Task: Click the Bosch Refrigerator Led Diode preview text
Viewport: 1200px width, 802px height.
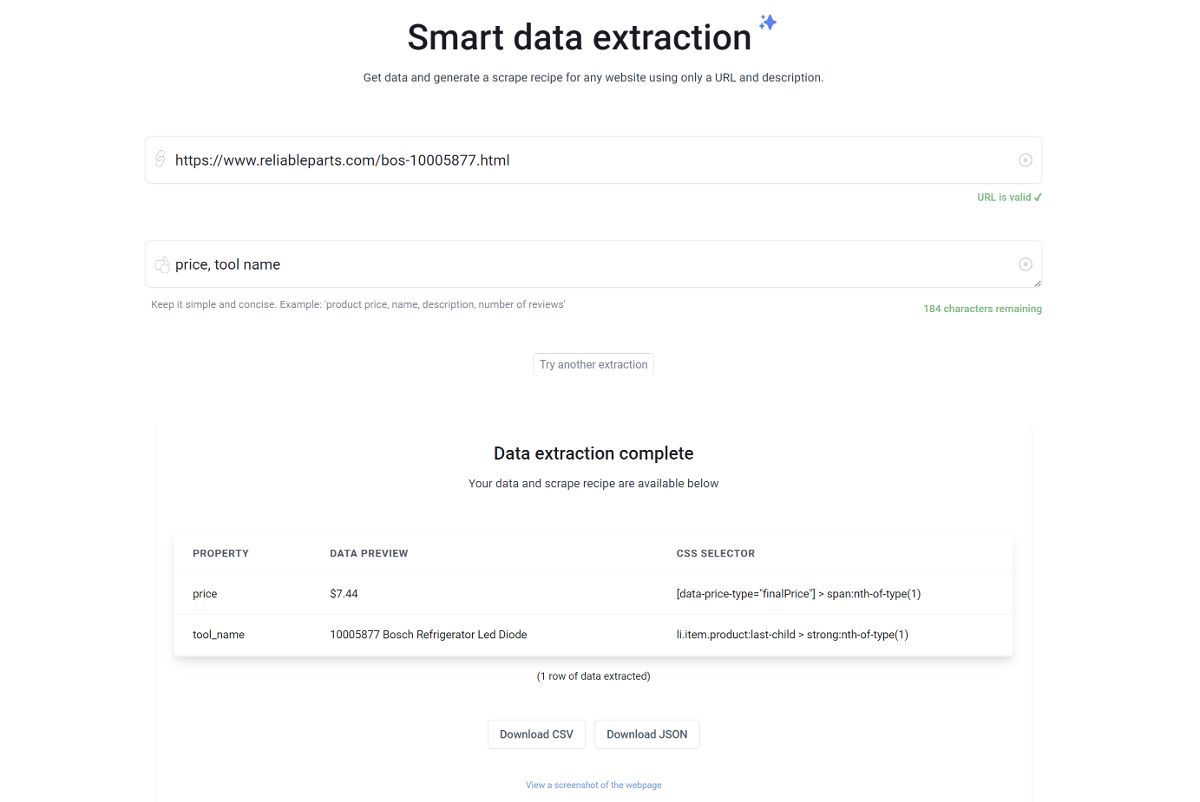Action: point(428,634)
